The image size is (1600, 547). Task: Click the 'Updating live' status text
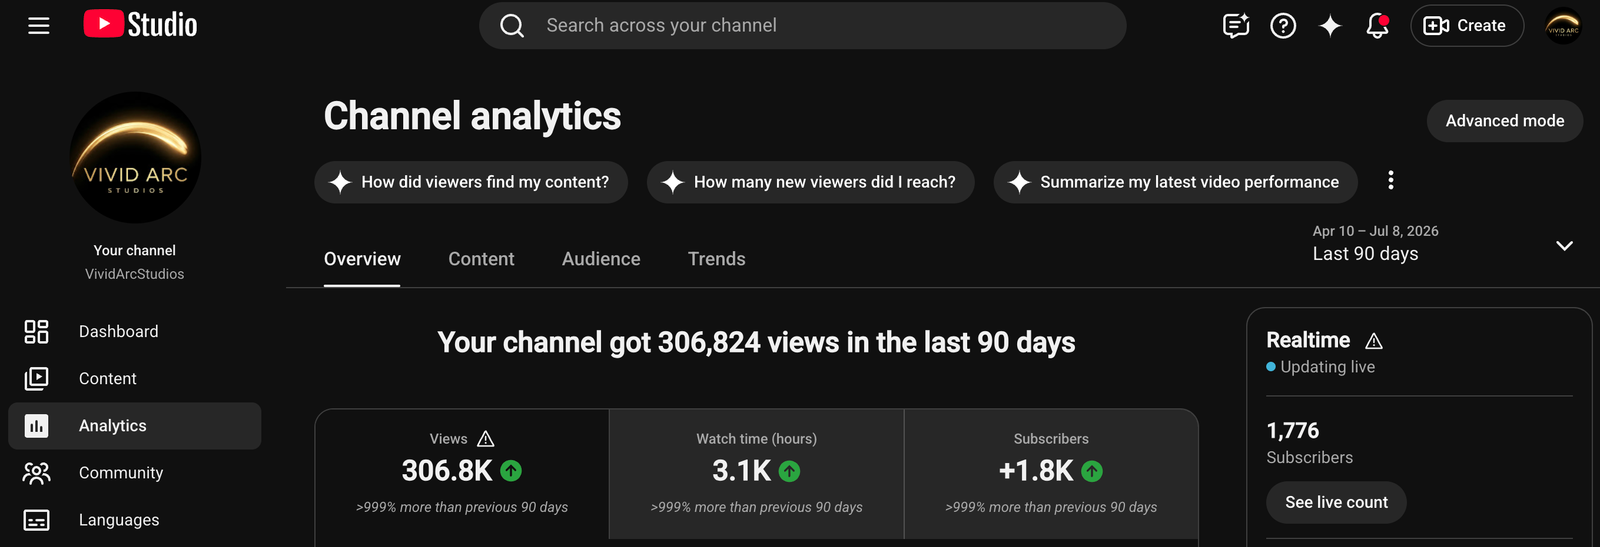[1328, 367]
